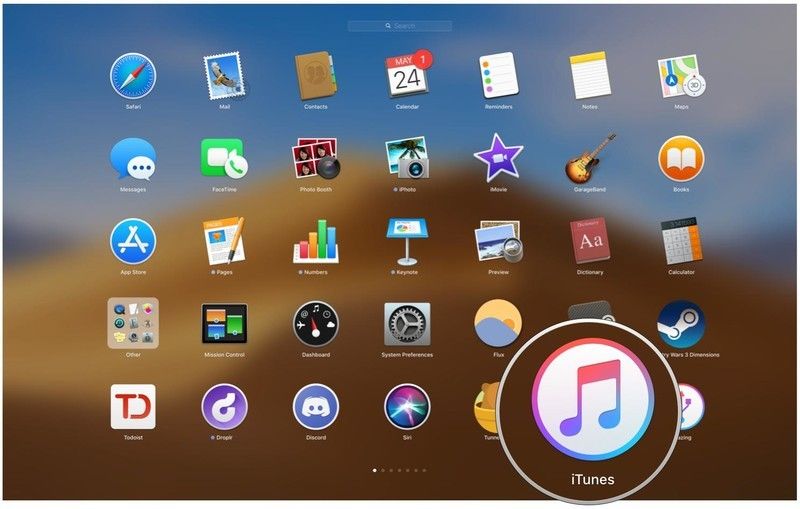Launch Todoist
This screenshot has width=800, height=509.
click(133, 406)
